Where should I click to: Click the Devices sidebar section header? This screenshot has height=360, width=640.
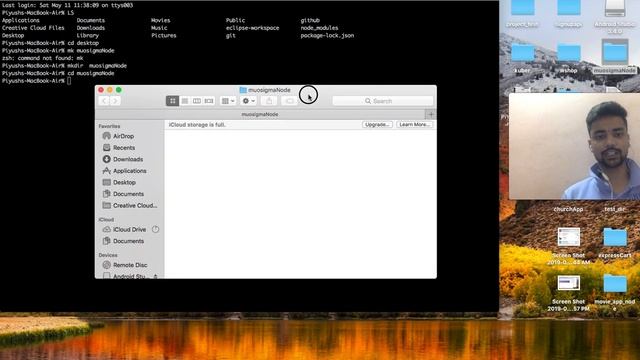click(108, 255)
